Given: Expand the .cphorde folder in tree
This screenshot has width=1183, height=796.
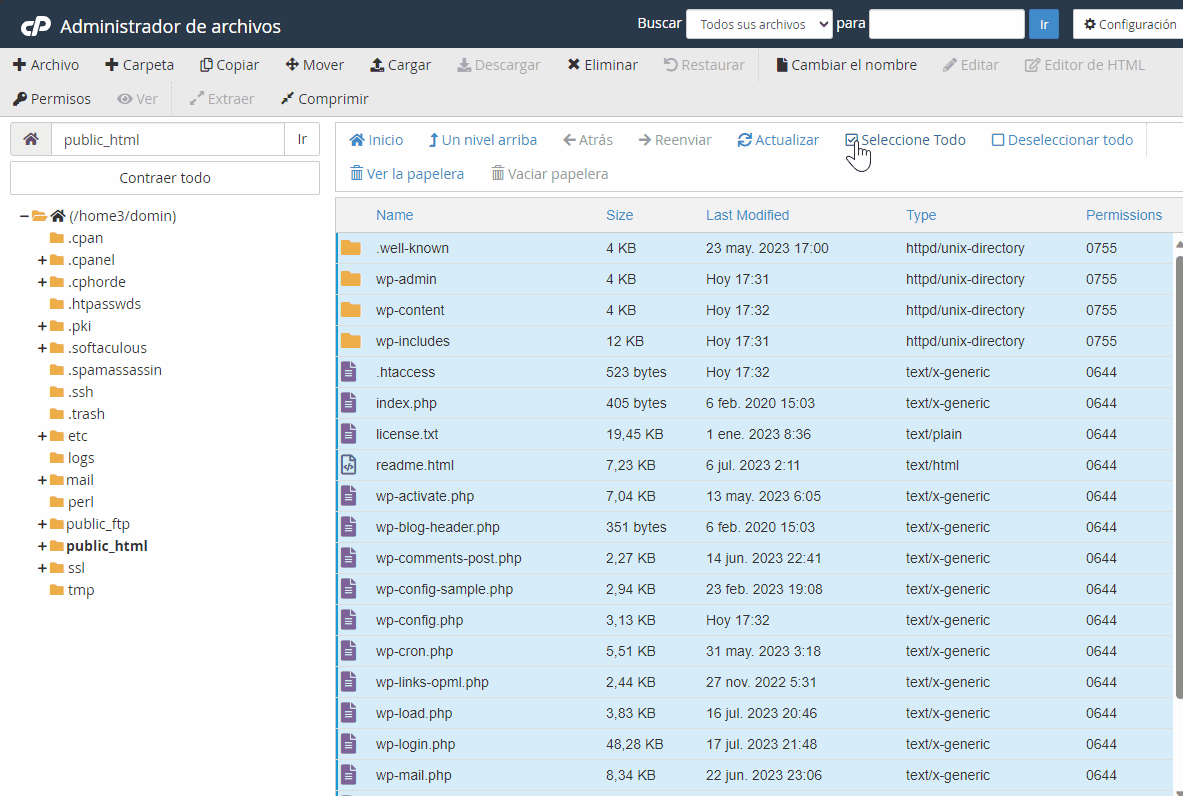Looking at the screenshot, I should pos(42,282).
